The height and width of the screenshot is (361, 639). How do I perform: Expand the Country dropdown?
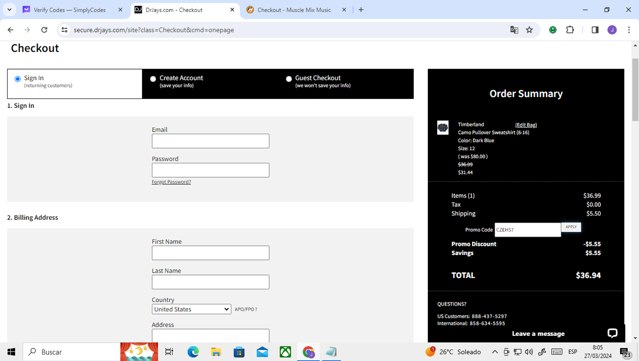[x=192, y=309]
